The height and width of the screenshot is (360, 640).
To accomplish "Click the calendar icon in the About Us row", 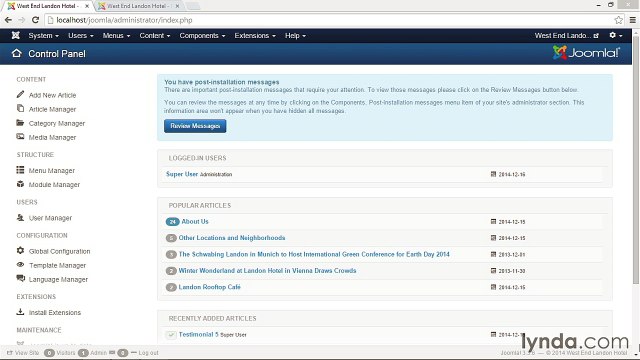I will [x=493, y=222].
